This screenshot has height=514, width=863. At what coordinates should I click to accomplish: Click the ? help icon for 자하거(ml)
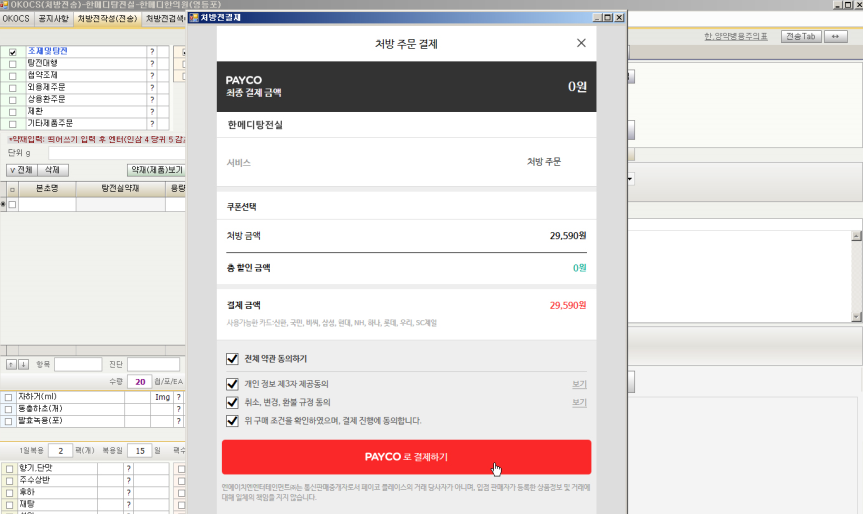point(179,397)
